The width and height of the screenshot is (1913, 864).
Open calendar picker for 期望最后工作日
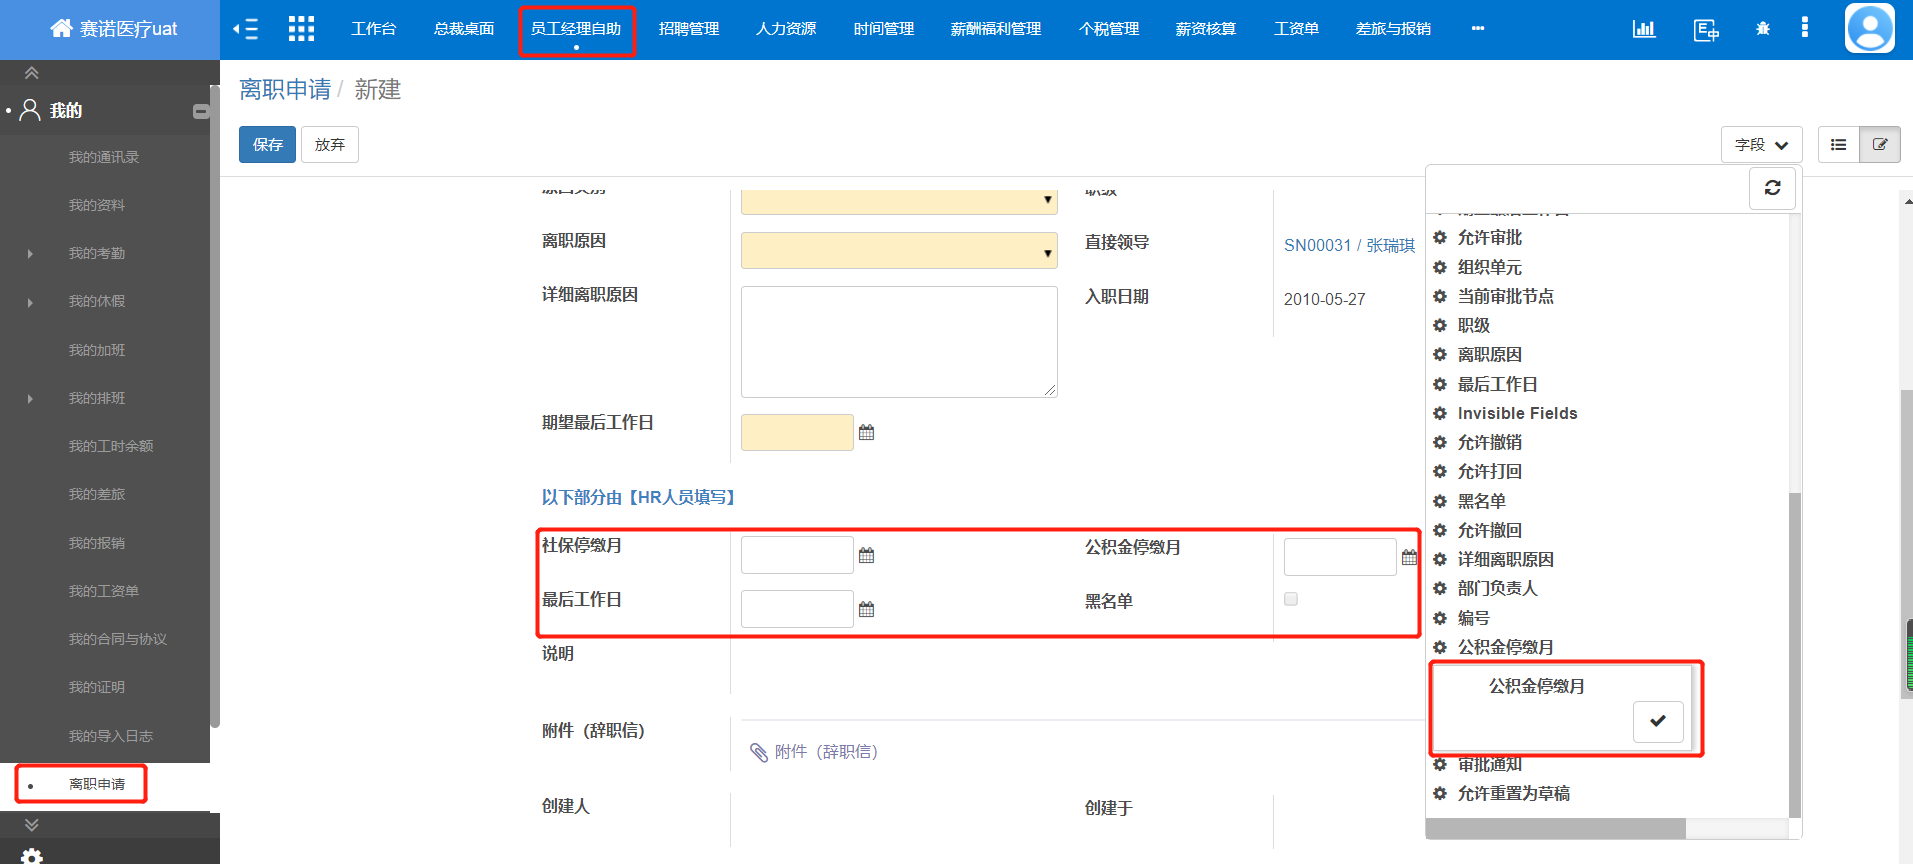867,432
